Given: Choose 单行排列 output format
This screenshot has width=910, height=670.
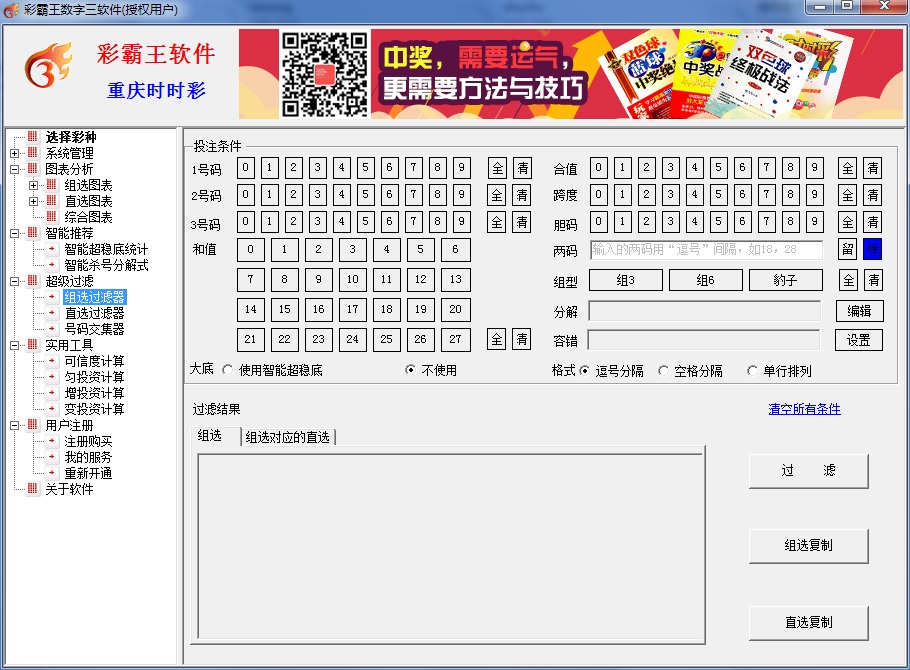Looking at the screenshot, I should 753,371.
